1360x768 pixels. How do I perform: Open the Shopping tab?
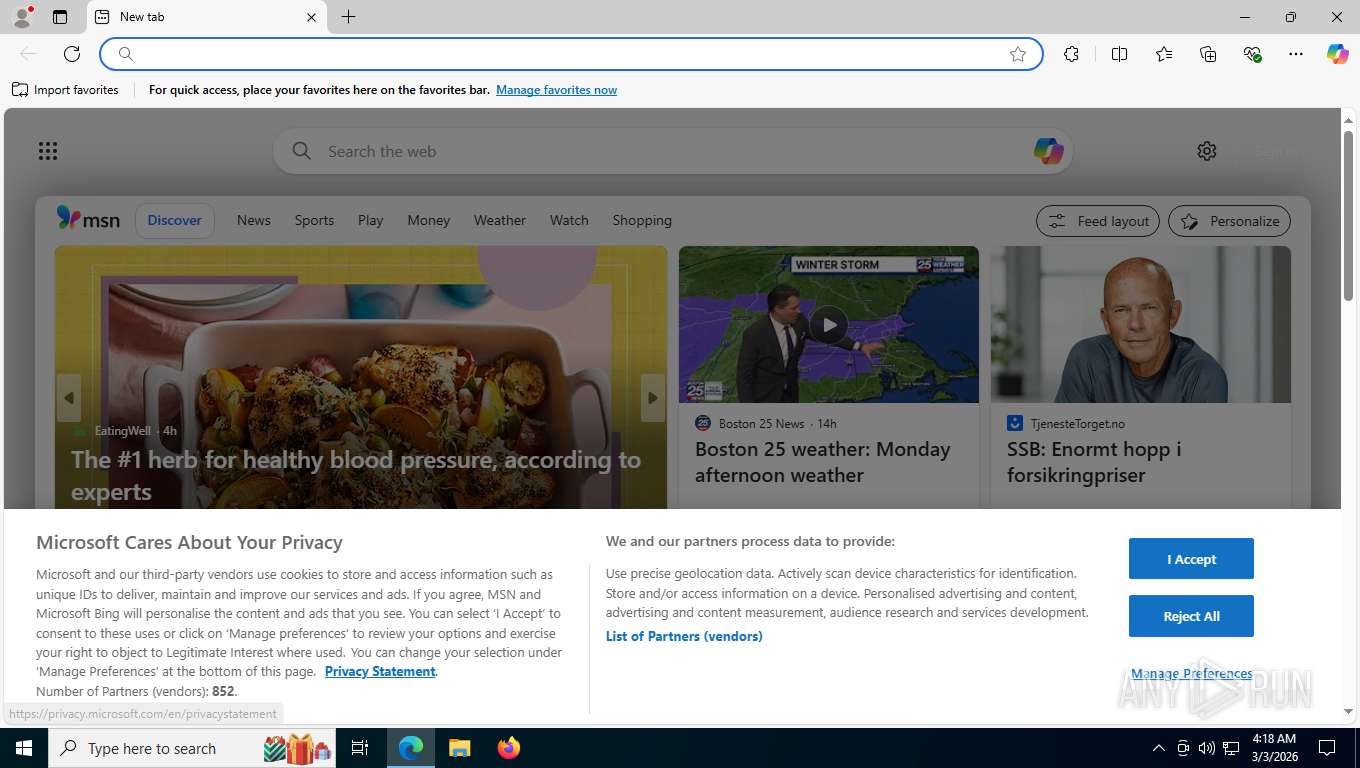tap(642, 220)
